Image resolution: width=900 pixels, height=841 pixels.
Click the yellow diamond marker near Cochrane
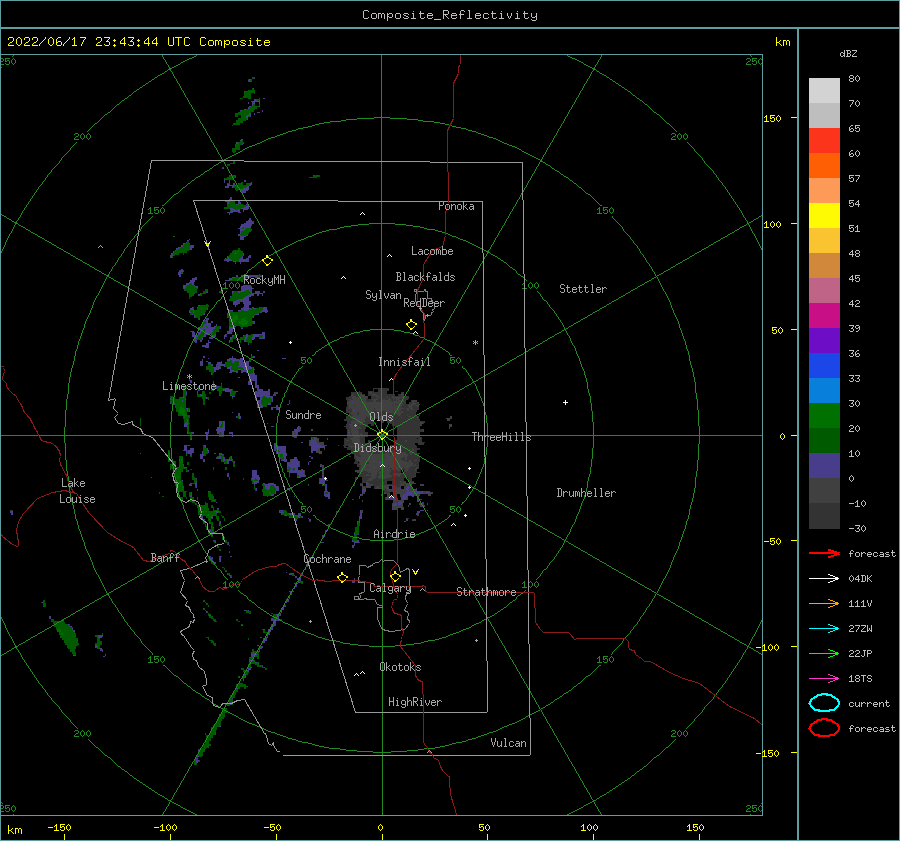click(x=342, y=578)
